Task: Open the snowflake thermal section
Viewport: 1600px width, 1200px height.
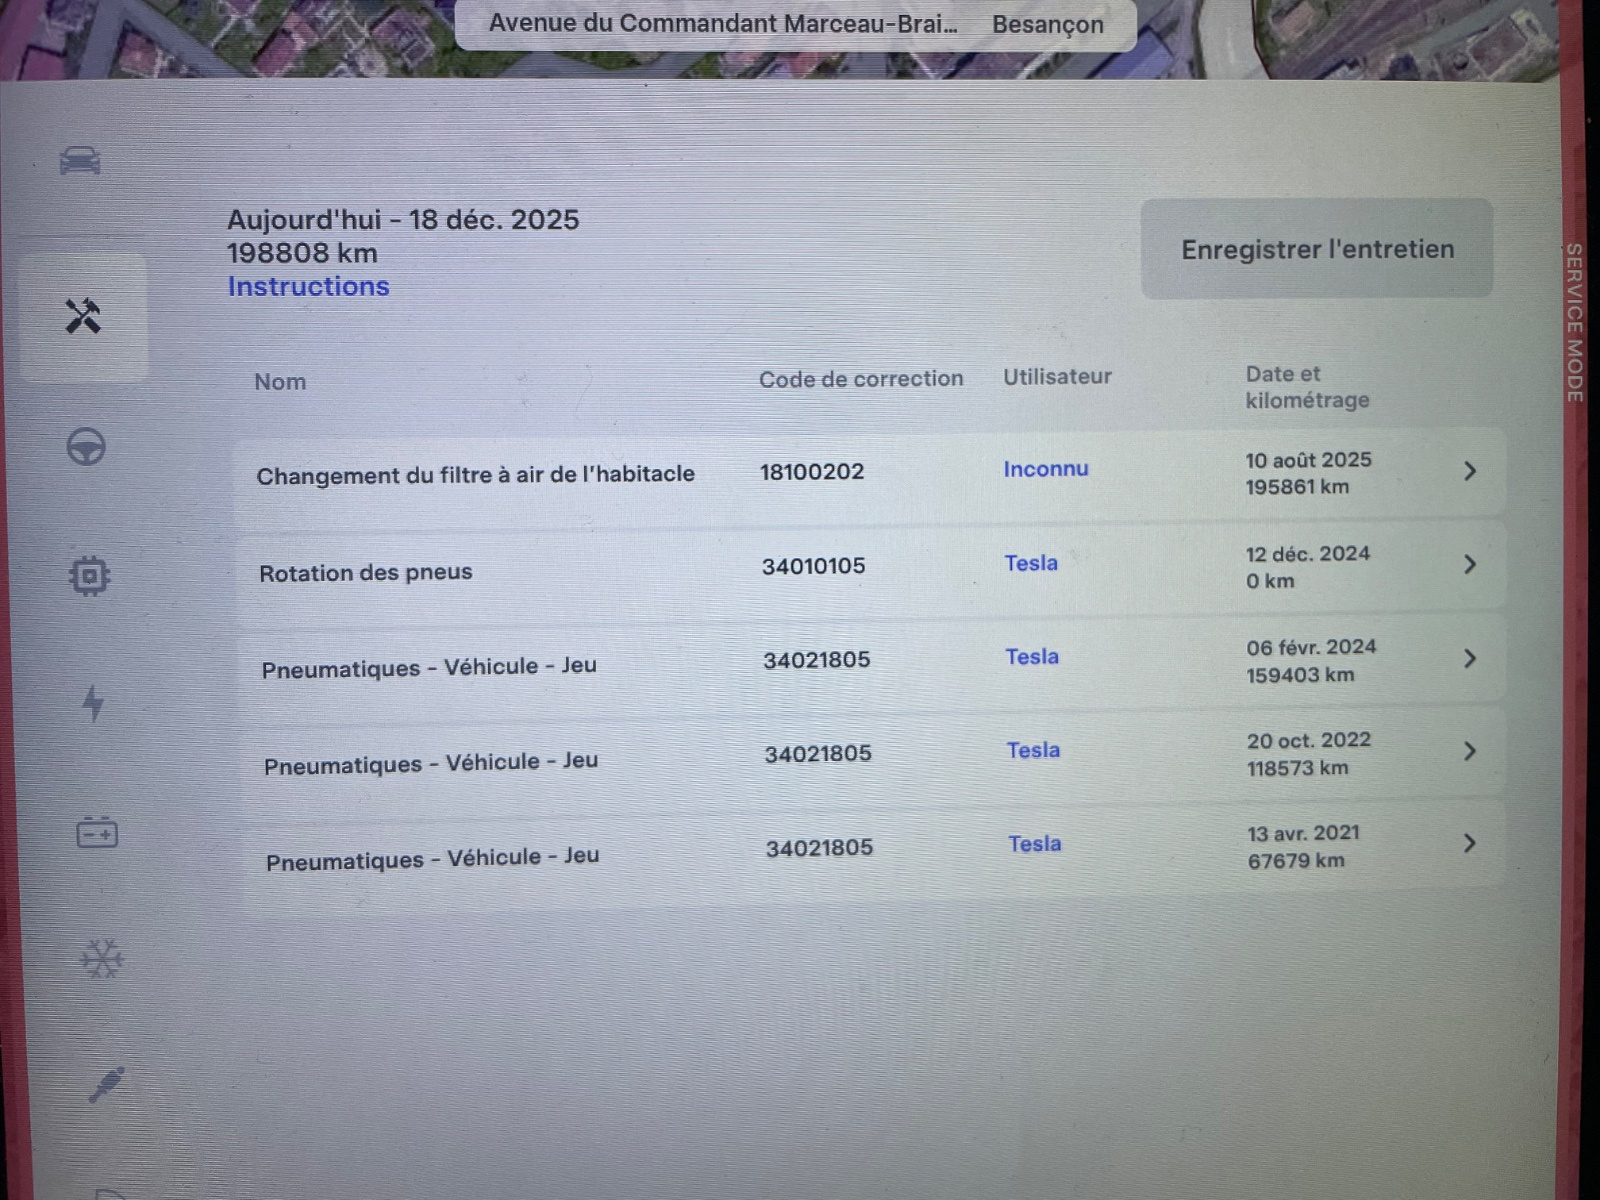Action: (x=101, y=959)
